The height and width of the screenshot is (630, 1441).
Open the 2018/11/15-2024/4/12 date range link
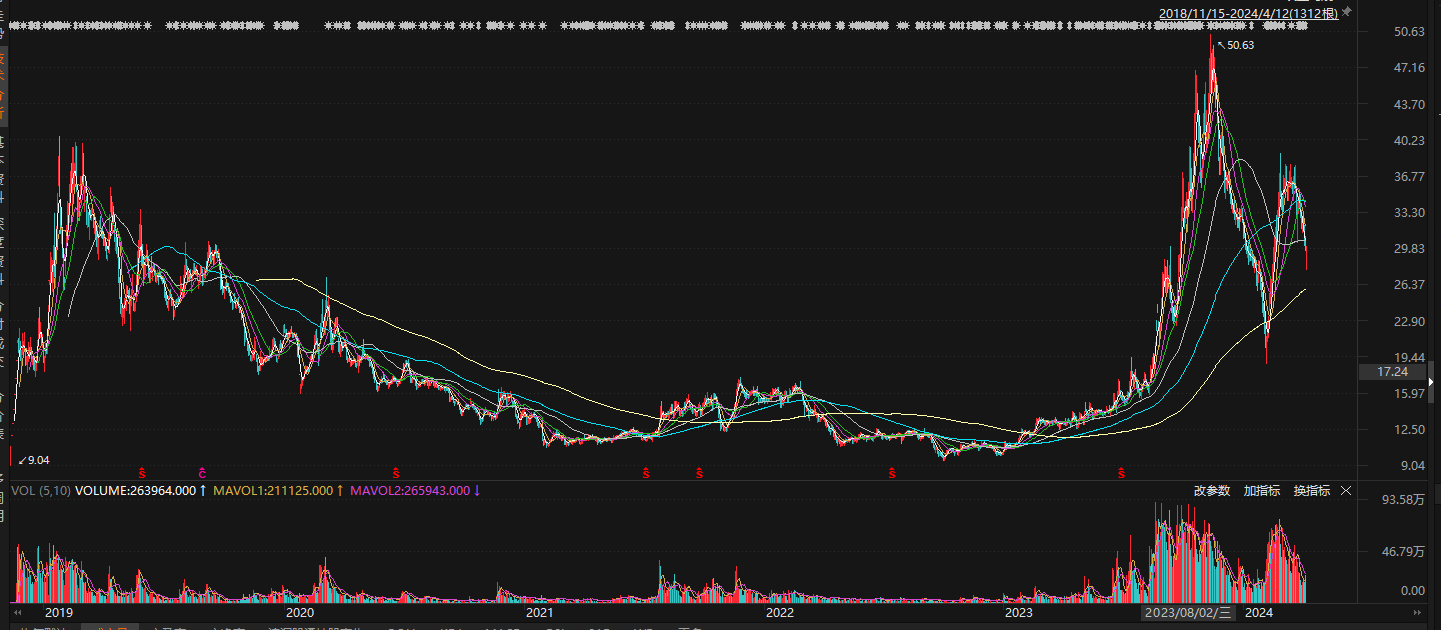pos(1248,12)
